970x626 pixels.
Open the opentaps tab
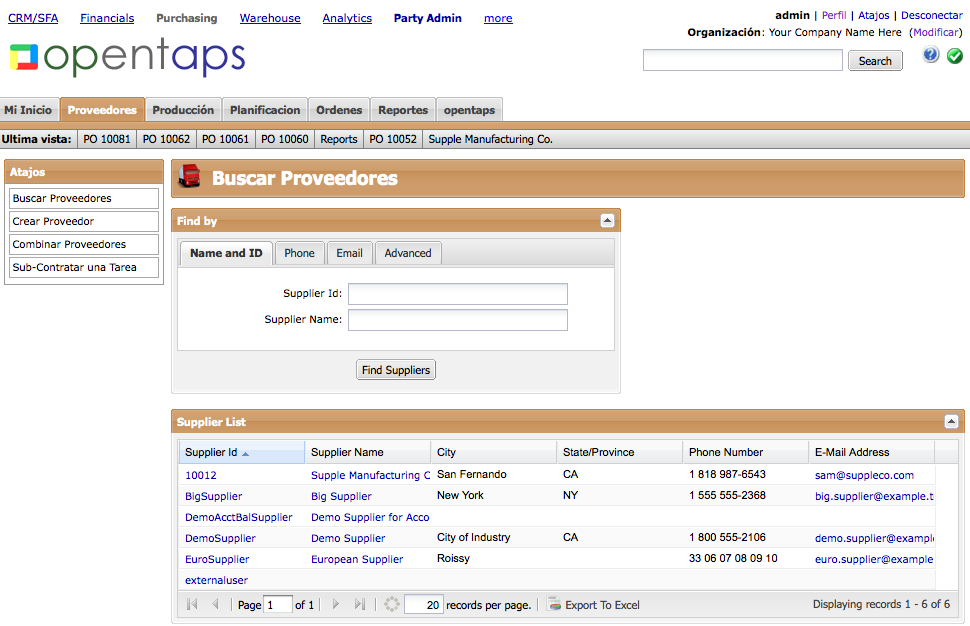point(469,109)
